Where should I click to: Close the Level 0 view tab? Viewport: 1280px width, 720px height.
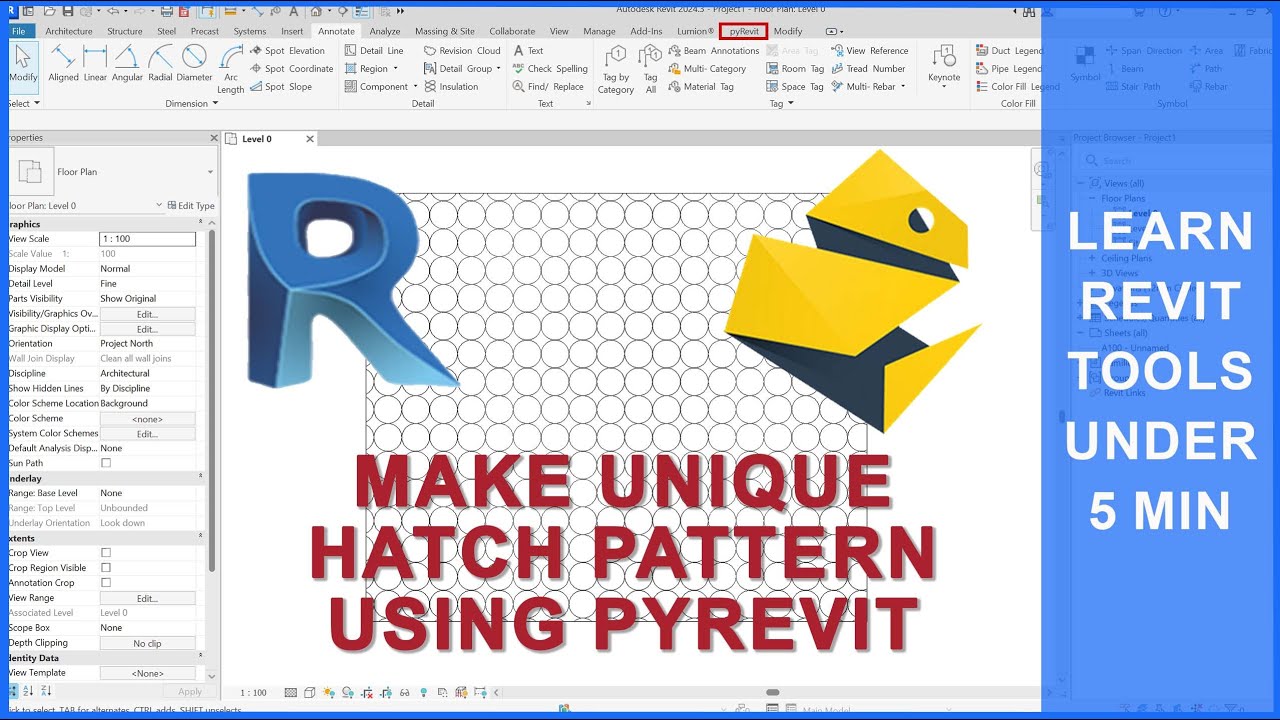tap(310, 139)
